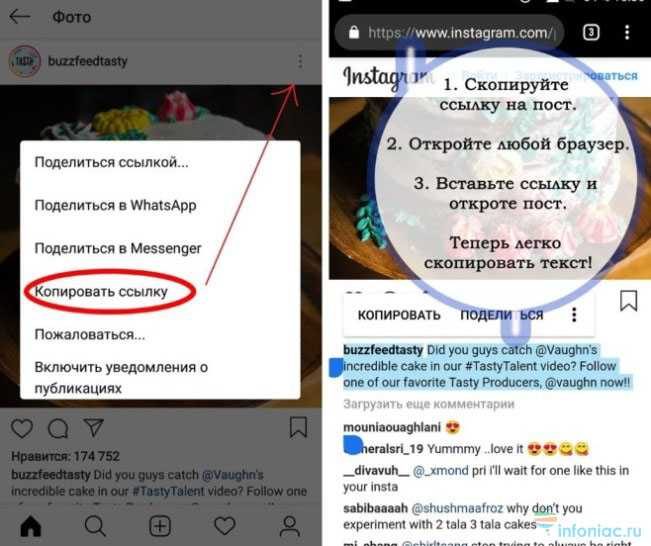The width and height of the screenshot is (651, 546).
Task: Select Пожаловаться... menu entry
Action: [90, 334]
